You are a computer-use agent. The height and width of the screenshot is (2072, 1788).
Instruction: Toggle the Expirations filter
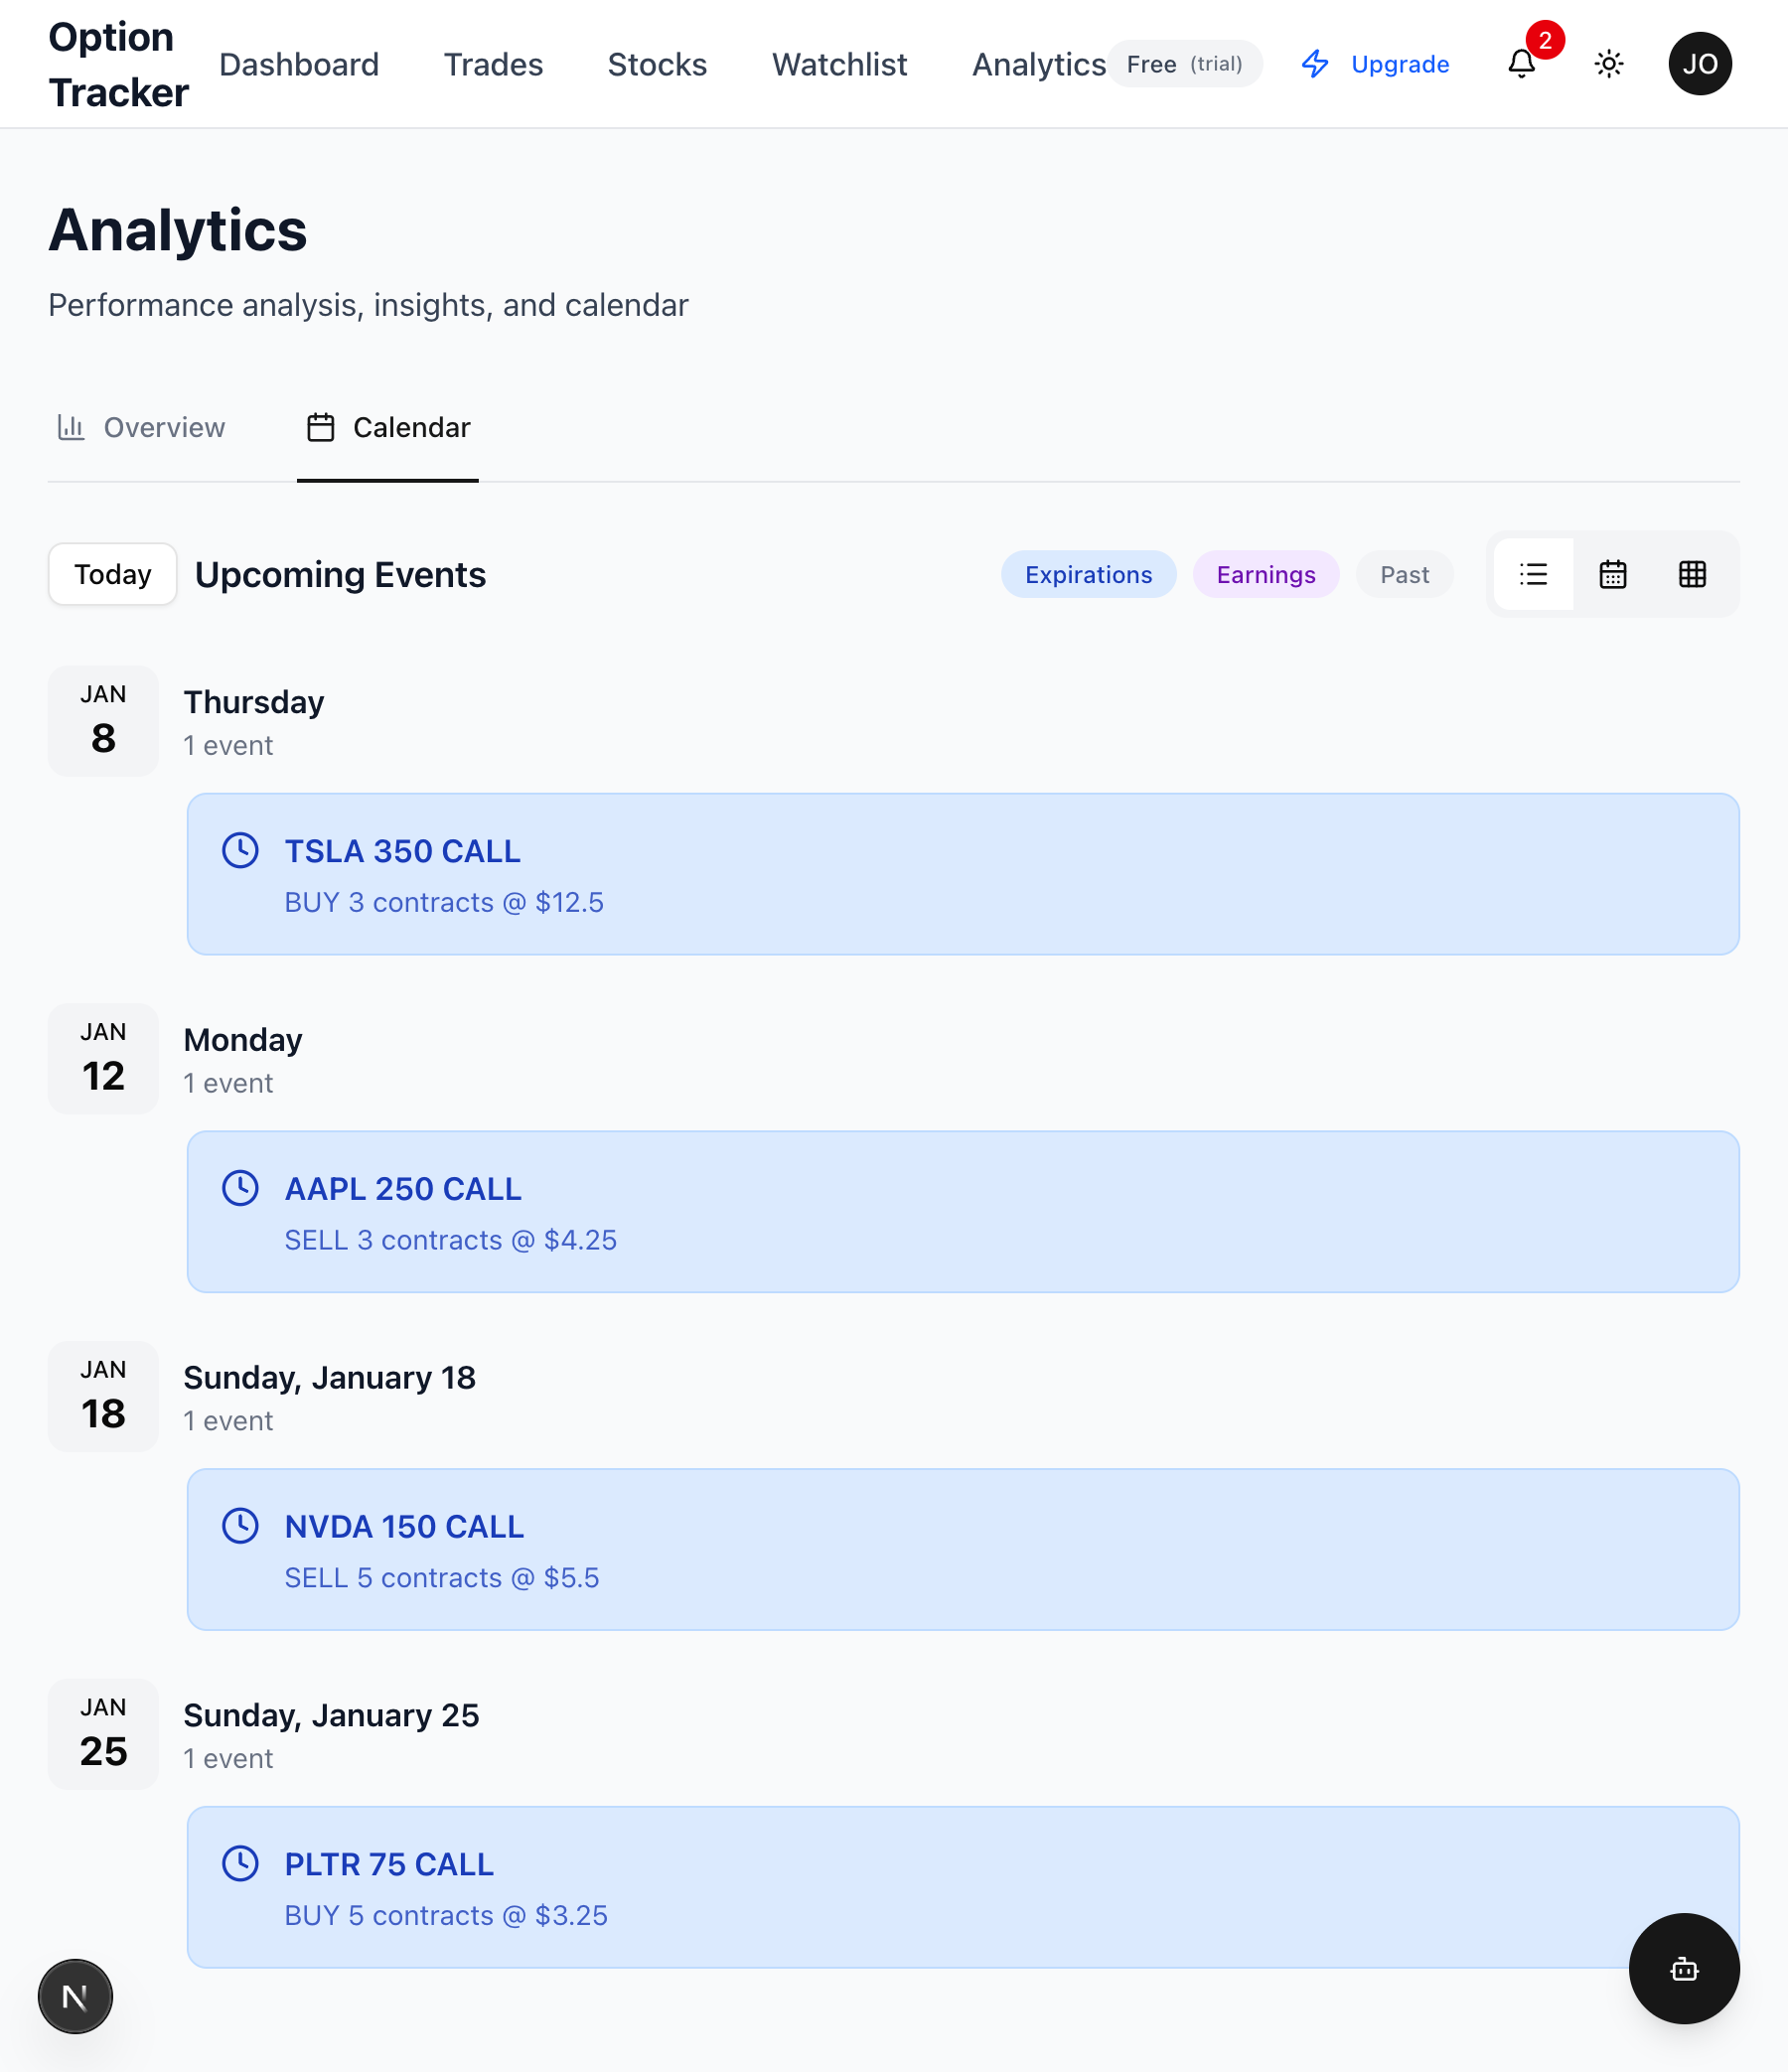pyautogui.click(x=1088, y=574)
